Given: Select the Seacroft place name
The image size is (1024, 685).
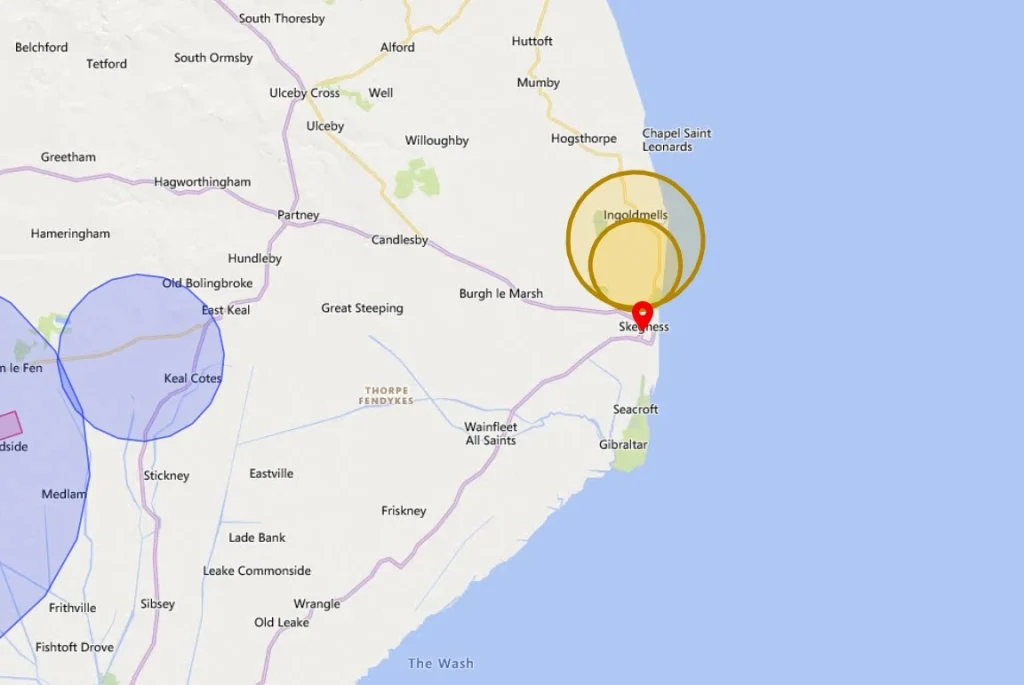Looking at the screenshot, I should (635, 409).
